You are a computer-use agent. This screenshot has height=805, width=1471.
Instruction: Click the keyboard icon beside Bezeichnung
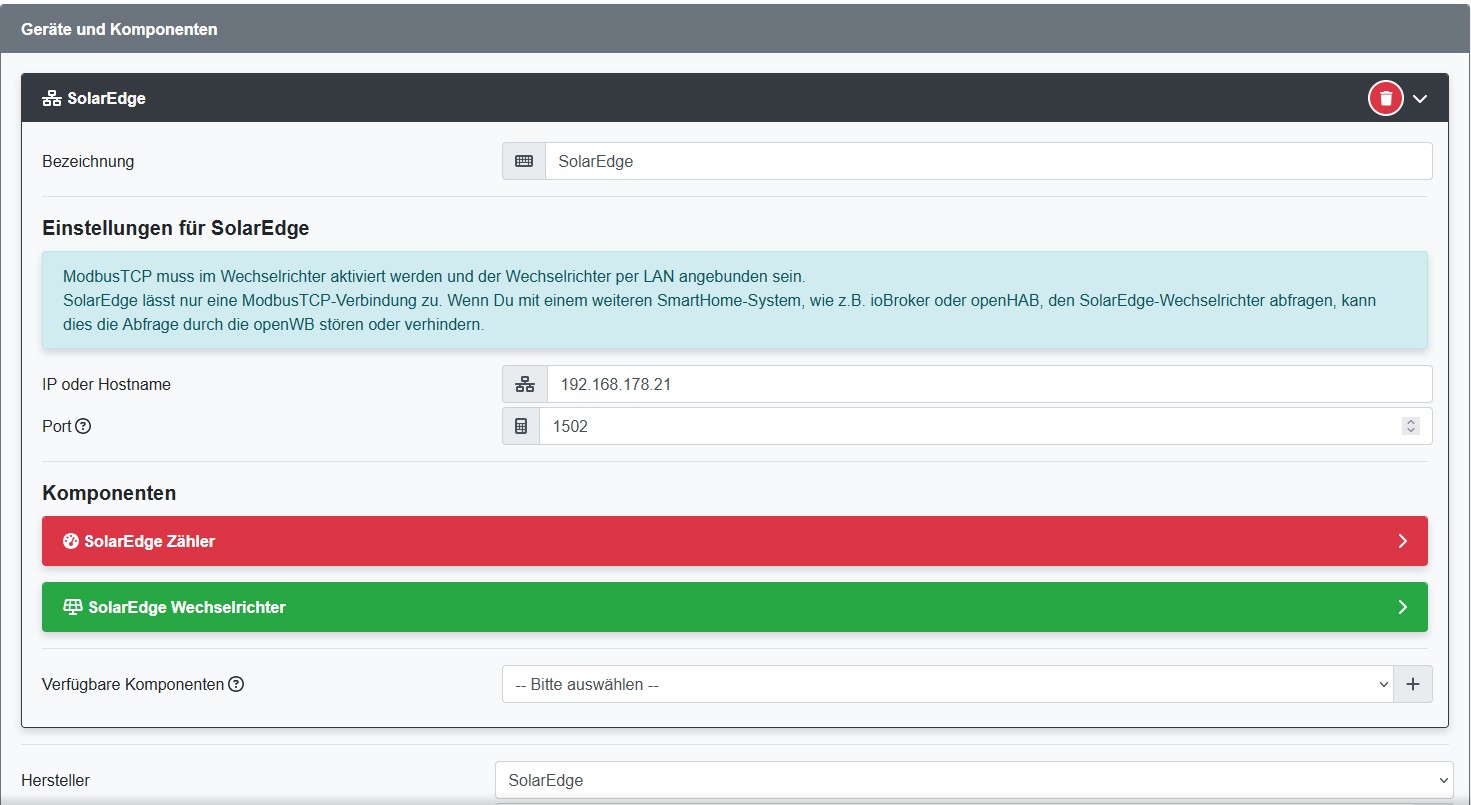click(x=524, y=161)
